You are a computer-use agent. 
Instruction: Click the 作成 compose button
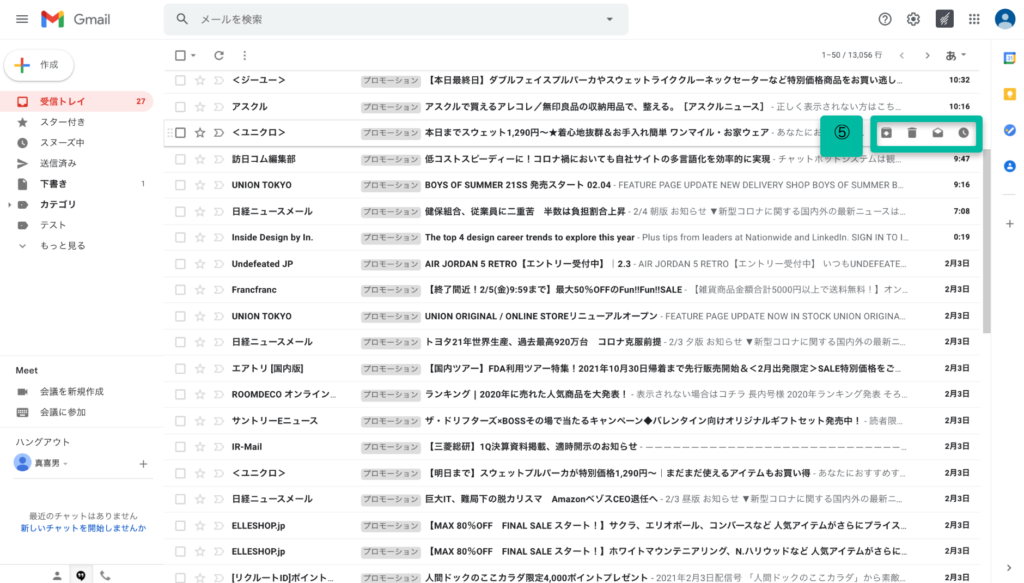pos(40,65)
